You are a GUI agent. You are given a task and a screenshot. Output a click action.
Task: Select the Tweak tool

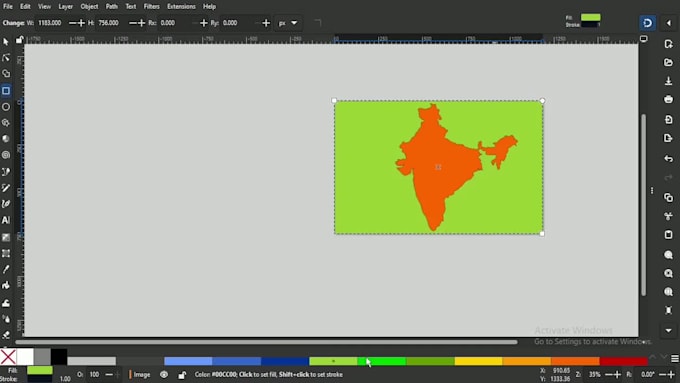pyautogui.click(x=6, y=303)
